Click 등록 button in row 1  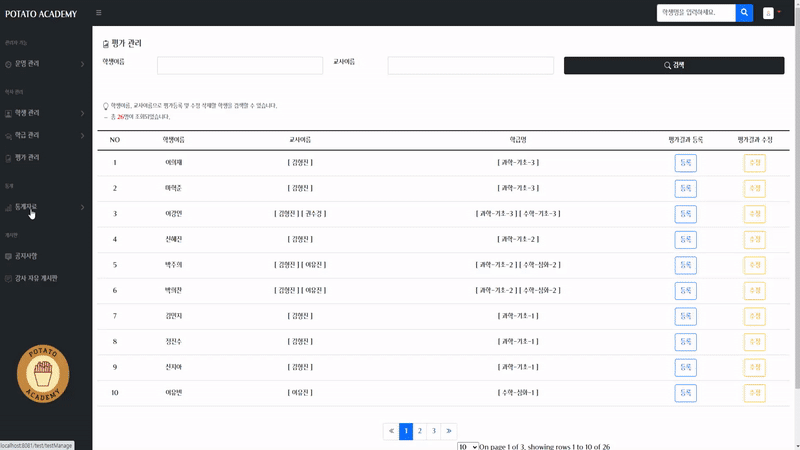click(685, 163)
